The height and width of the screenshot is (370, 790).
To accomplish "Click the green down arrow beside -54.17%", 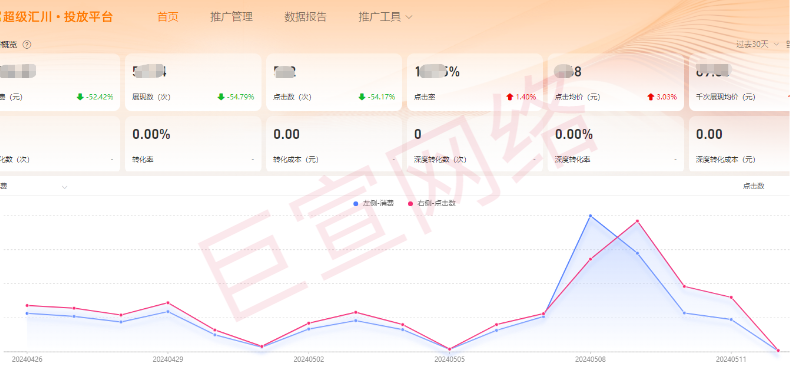I will [362, 97].
